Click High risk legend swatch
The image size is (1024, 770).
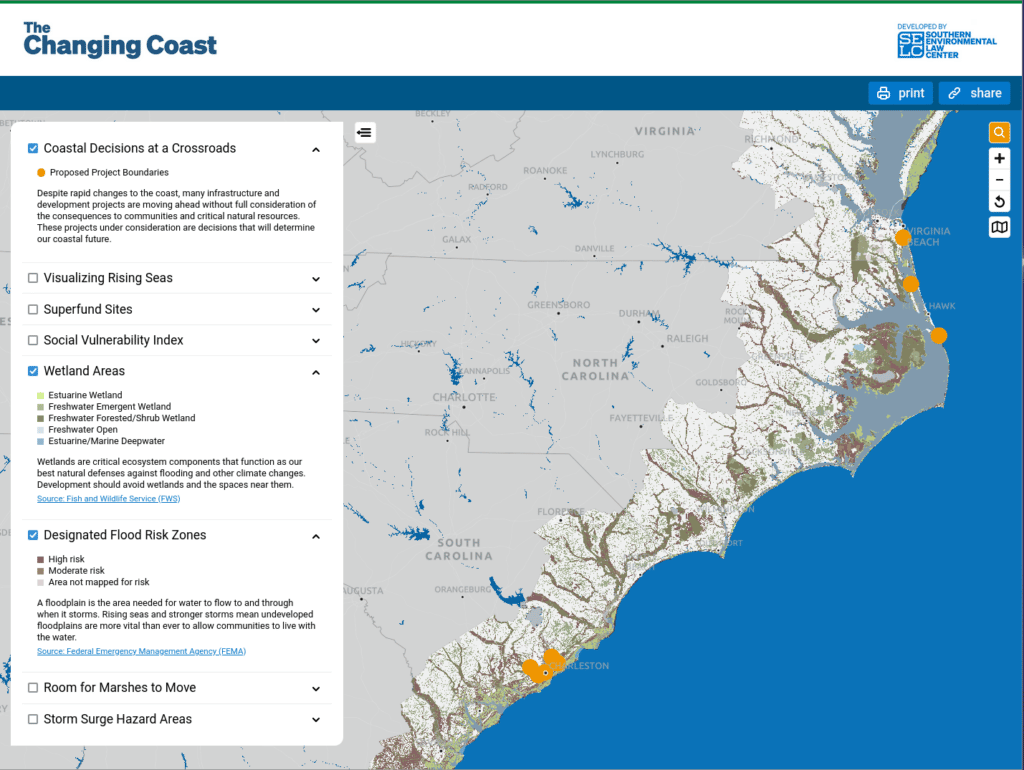40,559
